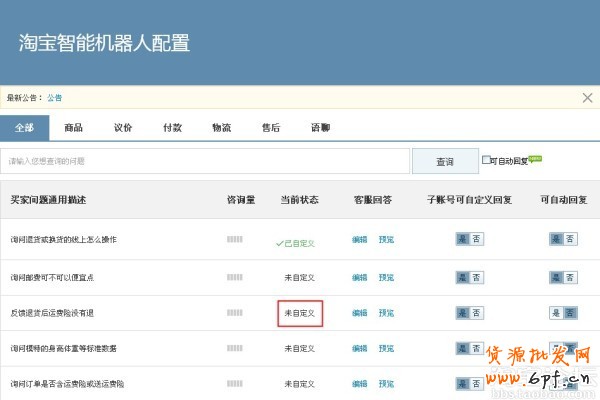Switch to the 语聊 tab
Image resolution: width=600 pixels, height=400 pixels.
click(x=320, y=128)
